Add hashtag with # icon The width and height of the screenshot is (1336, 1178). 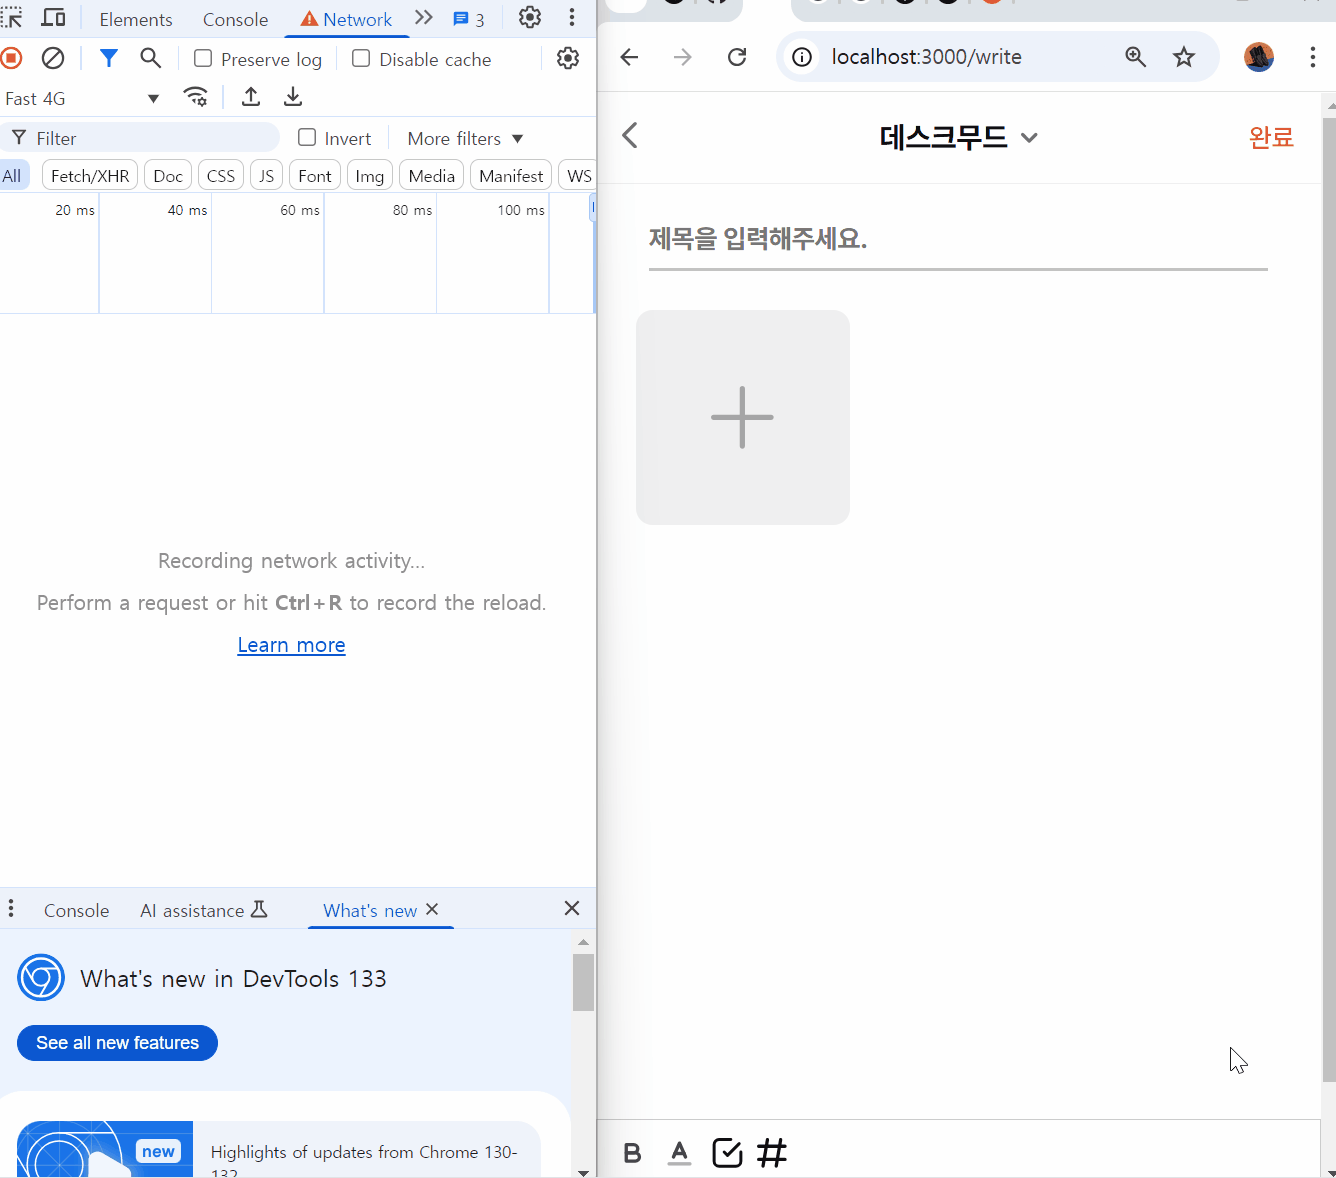click(772, 1153)
